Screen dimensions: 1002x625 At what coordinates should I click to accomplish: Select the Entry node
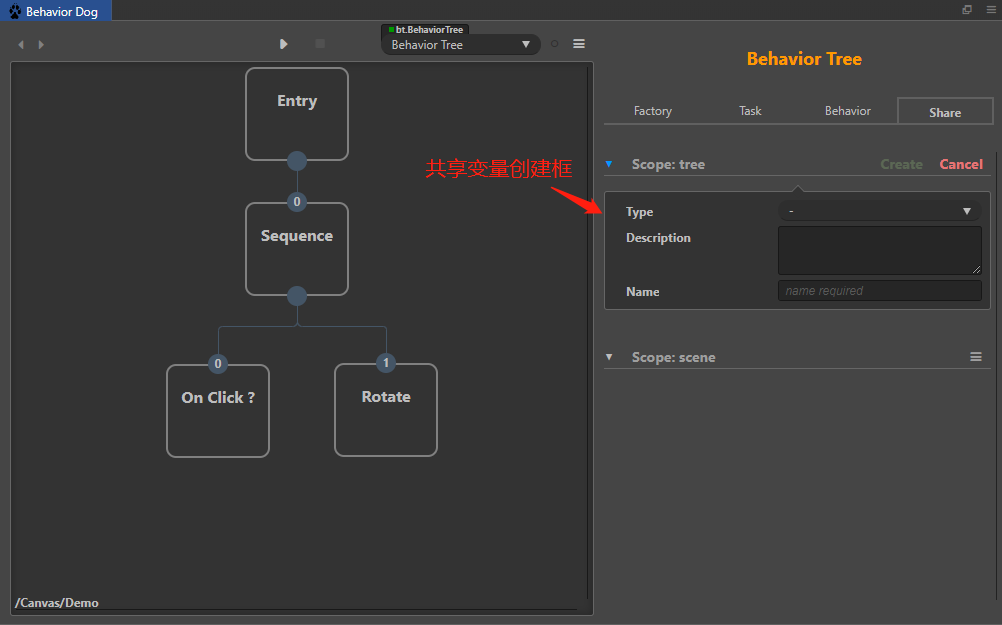pyautogui.click(x=297, y=114)
